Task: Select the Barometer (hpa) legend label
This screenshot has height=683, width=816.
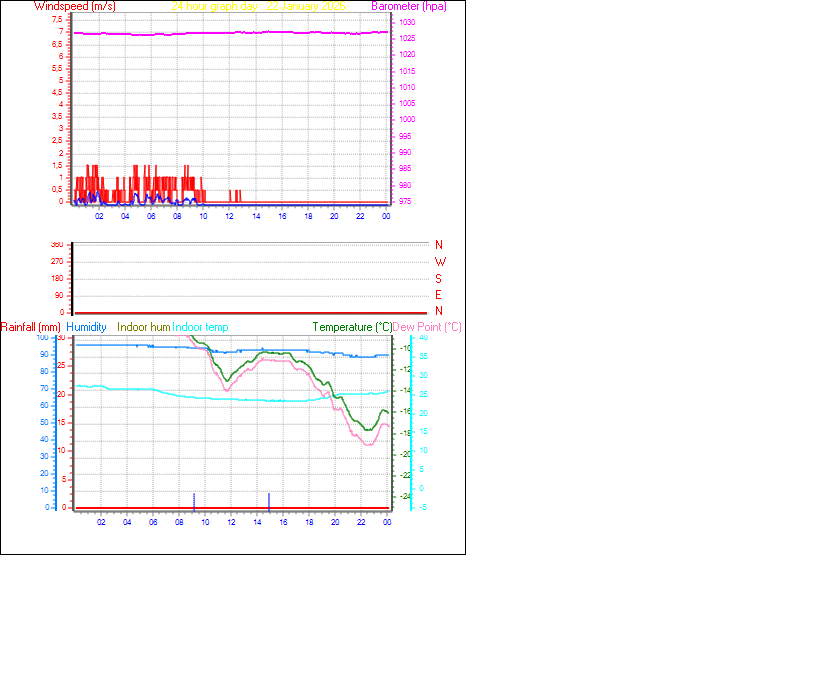Action: point(409,6)
